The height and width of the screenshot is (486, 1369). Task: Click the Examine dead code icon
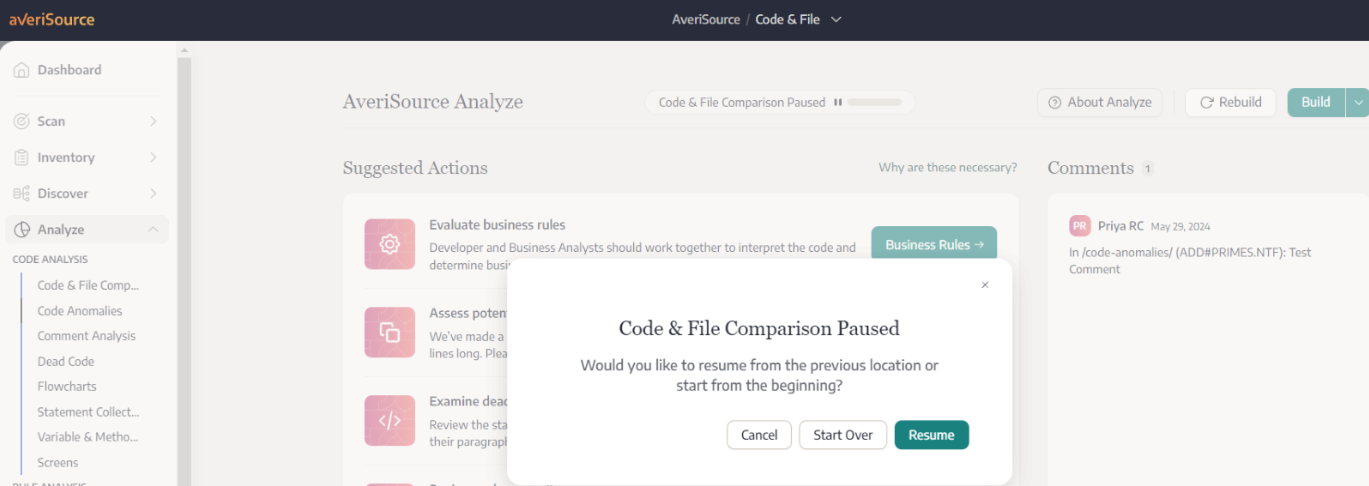pos(390,420)
